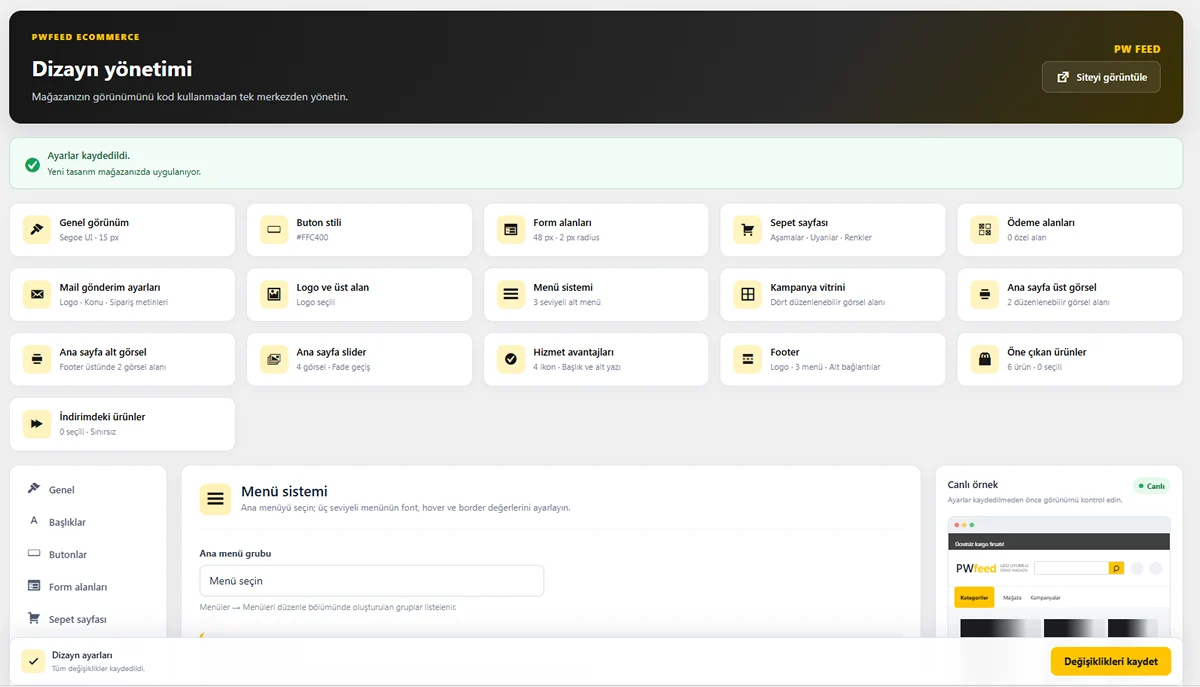This screenshot has height=687, width=1200.
Task: Click the Siteyi görüntüle button
Action: pos(1101,77)
